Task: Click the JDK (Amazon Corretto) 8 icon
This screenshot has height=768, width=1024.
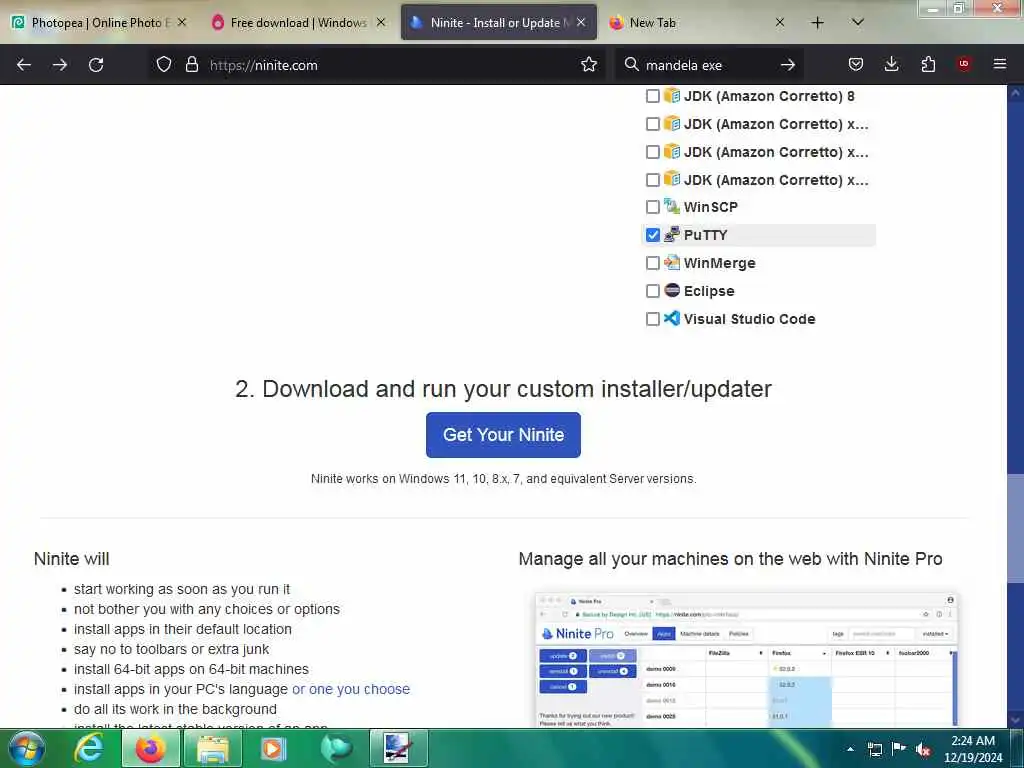Action: pyautogui.click(x=672, y=95)
